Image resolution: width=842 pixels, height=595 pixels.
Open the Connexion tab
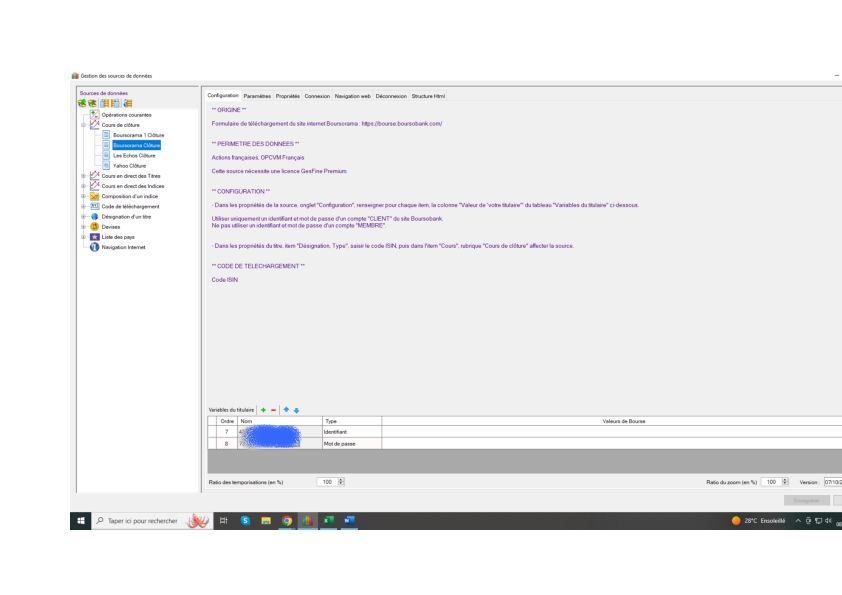pyautogui.click(x=317, y=96)
